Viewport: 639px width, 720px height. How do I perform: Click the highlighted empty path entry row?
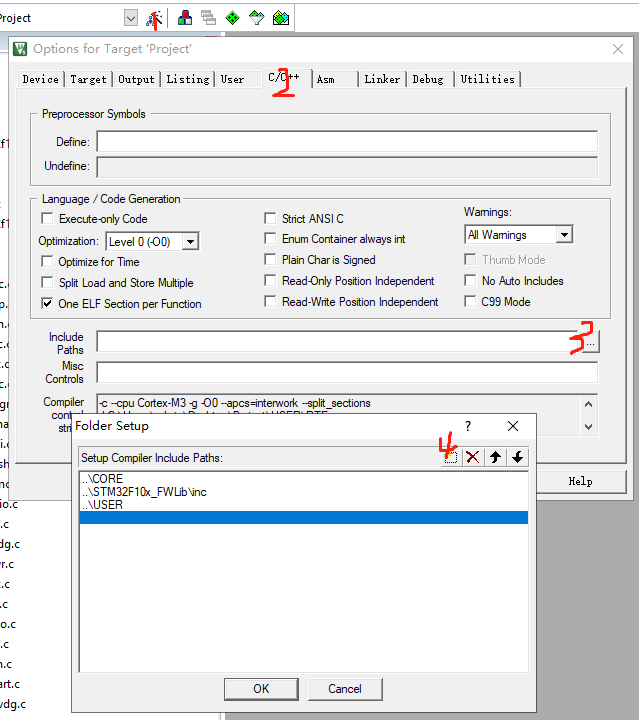[303, 518]
